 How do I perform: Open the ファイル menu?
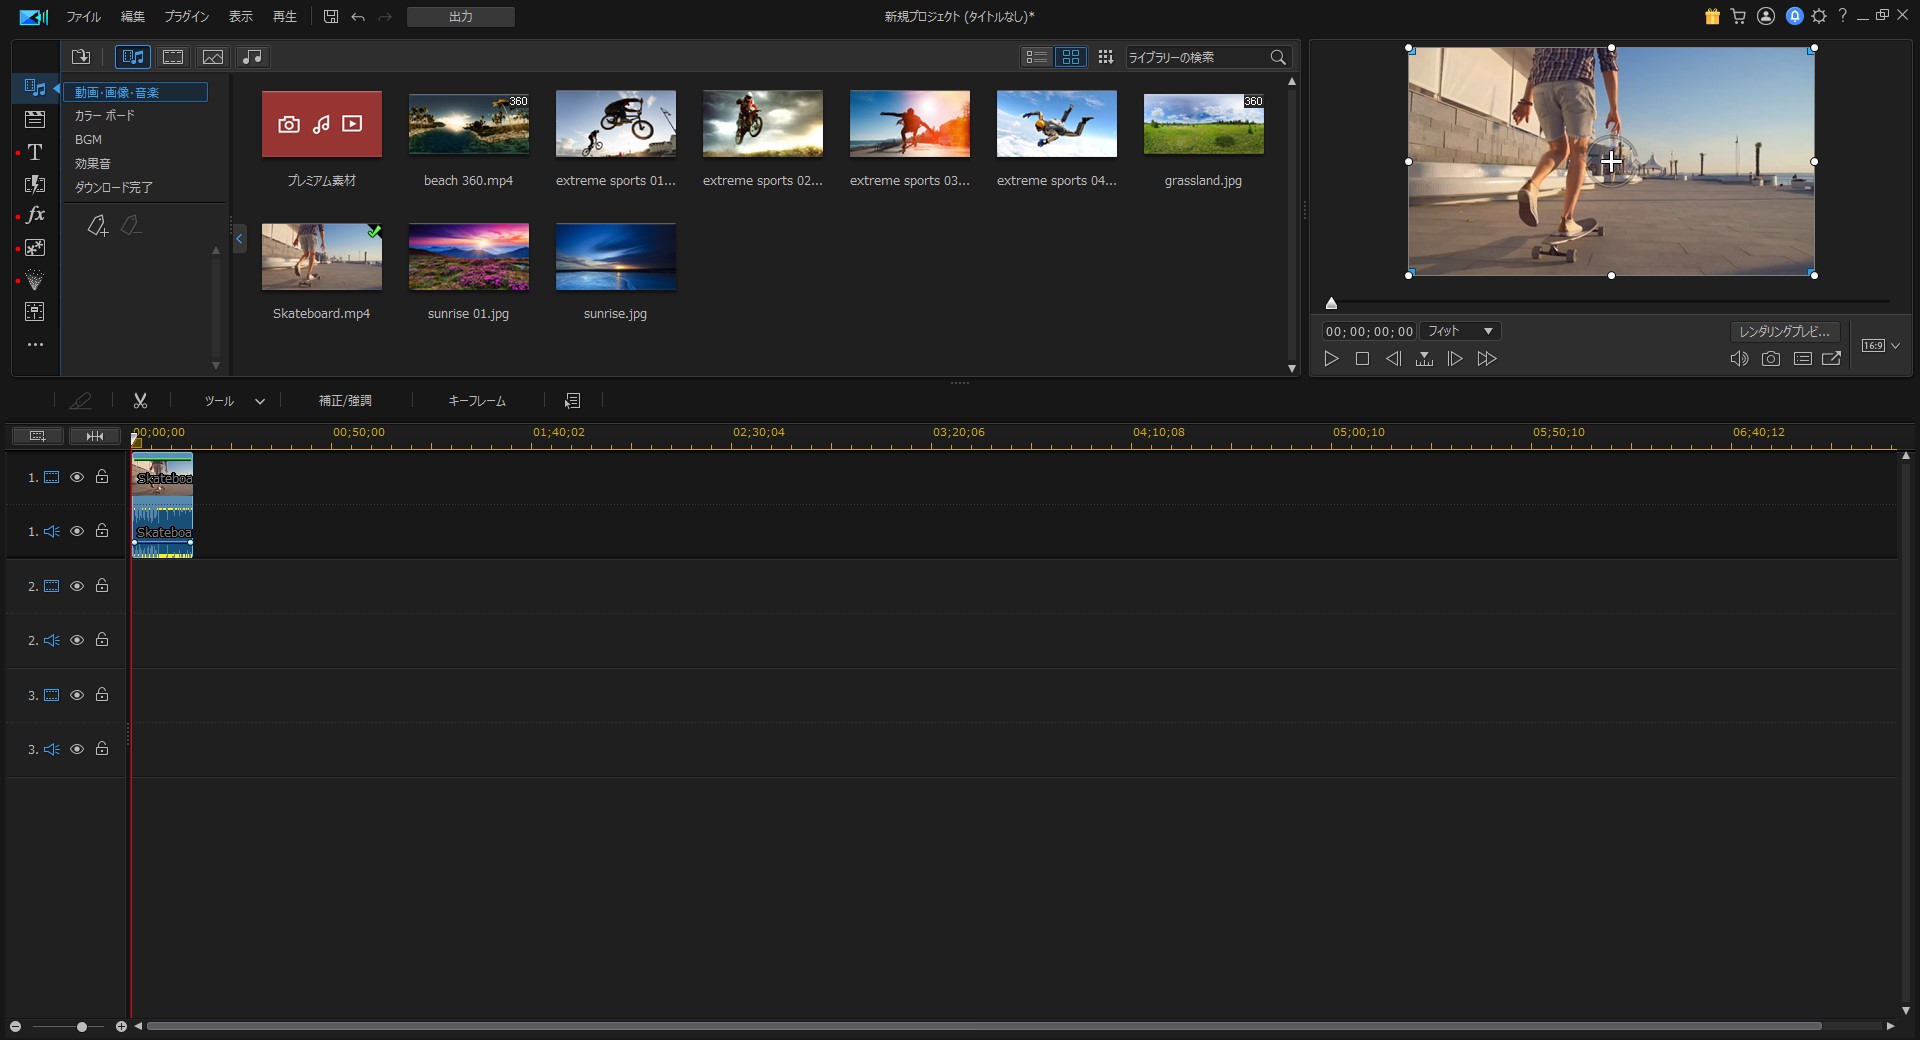pos(83,17)
